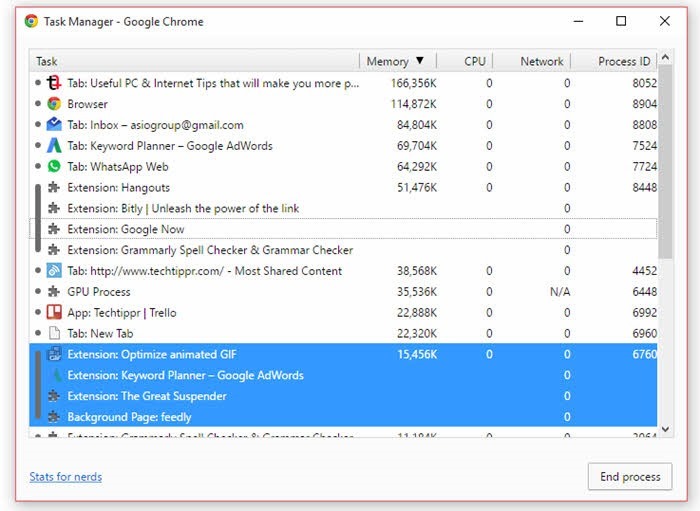Select Extension: Google Now row
Screen dimensions: 700x511
(343, 229)
